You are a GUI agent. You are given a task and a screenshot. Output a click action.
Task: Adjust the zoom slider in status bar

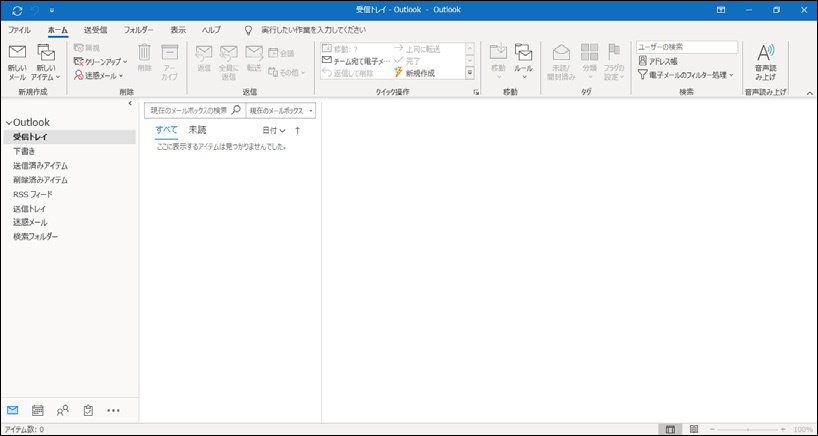tap(749, 429)
